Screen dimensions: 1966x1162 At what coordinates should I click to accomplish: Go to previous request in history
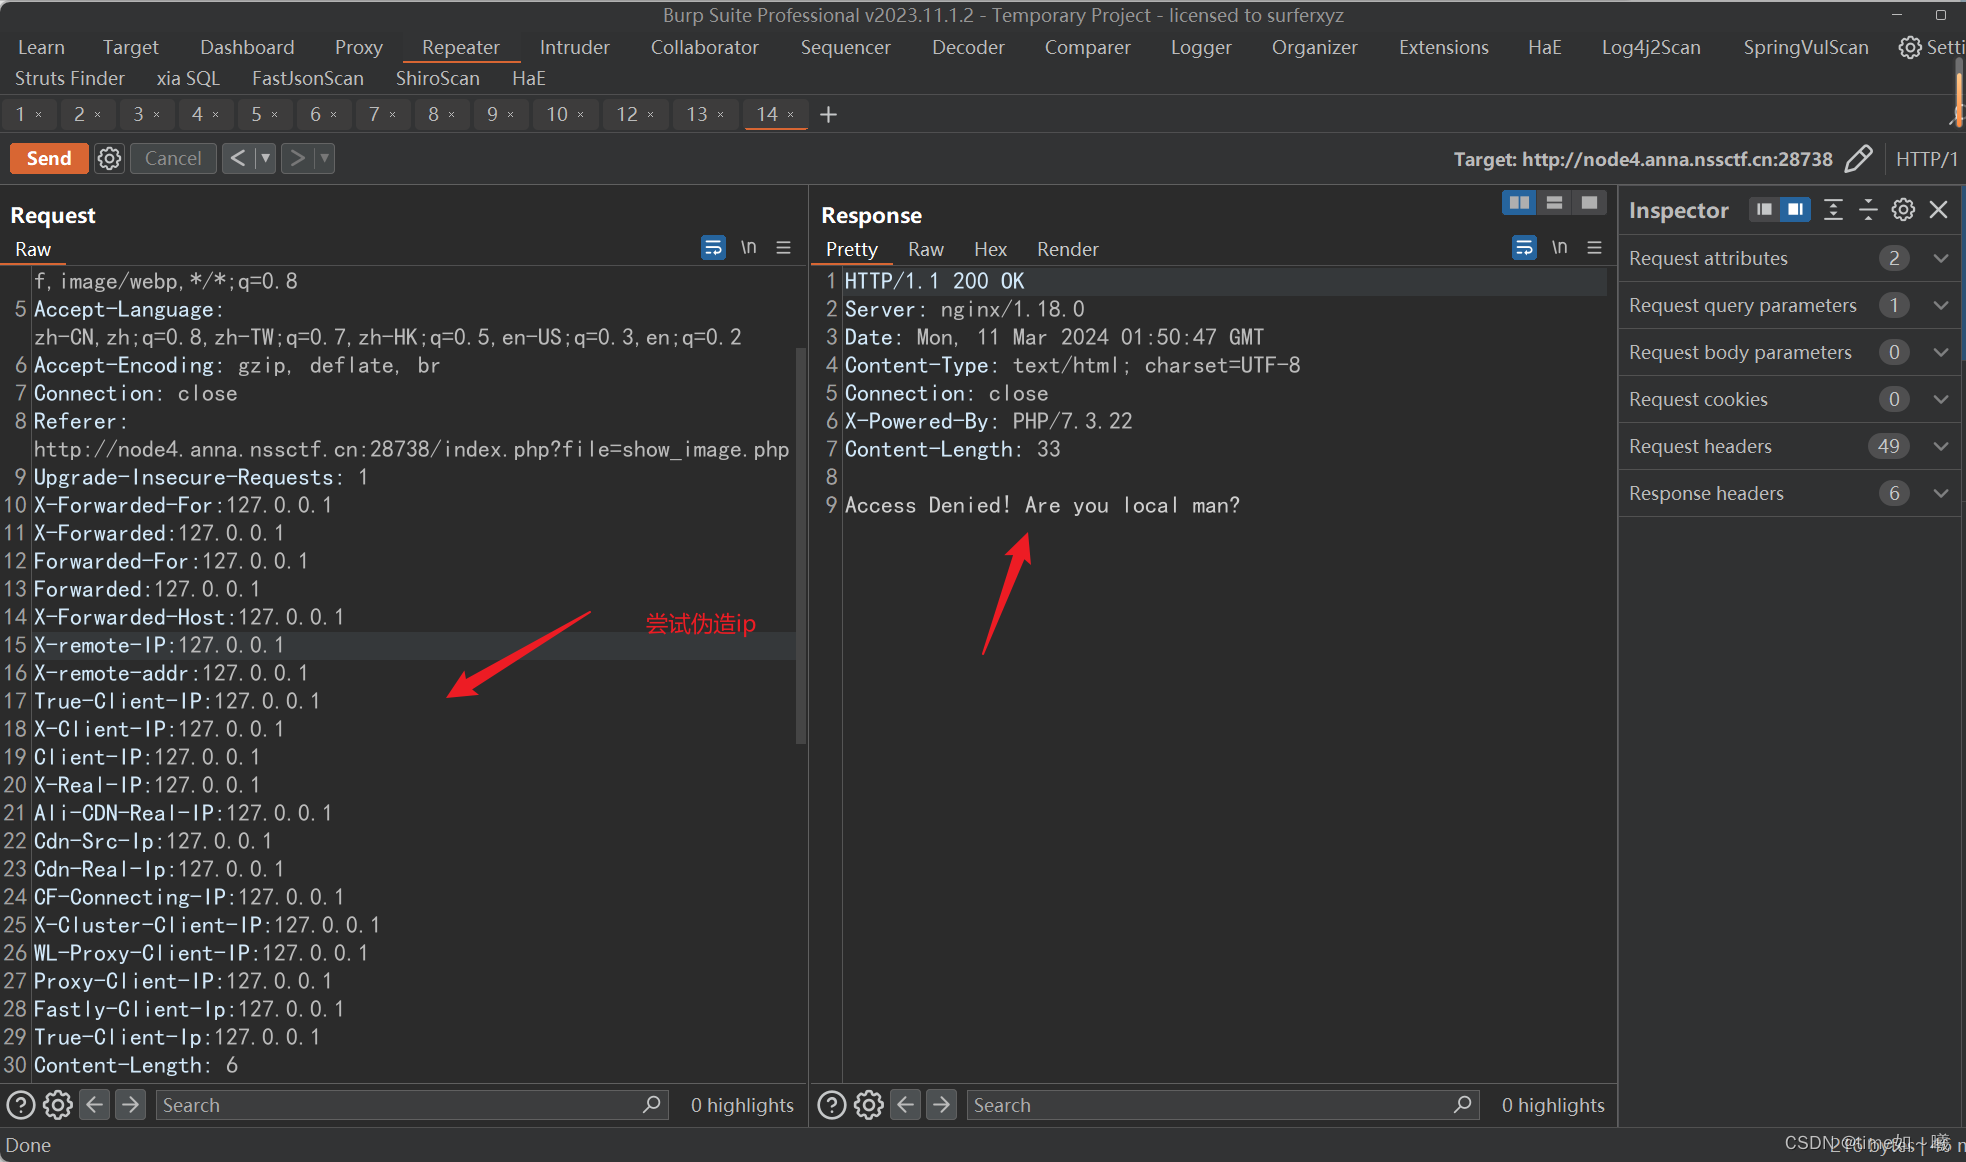click(237, 158)
